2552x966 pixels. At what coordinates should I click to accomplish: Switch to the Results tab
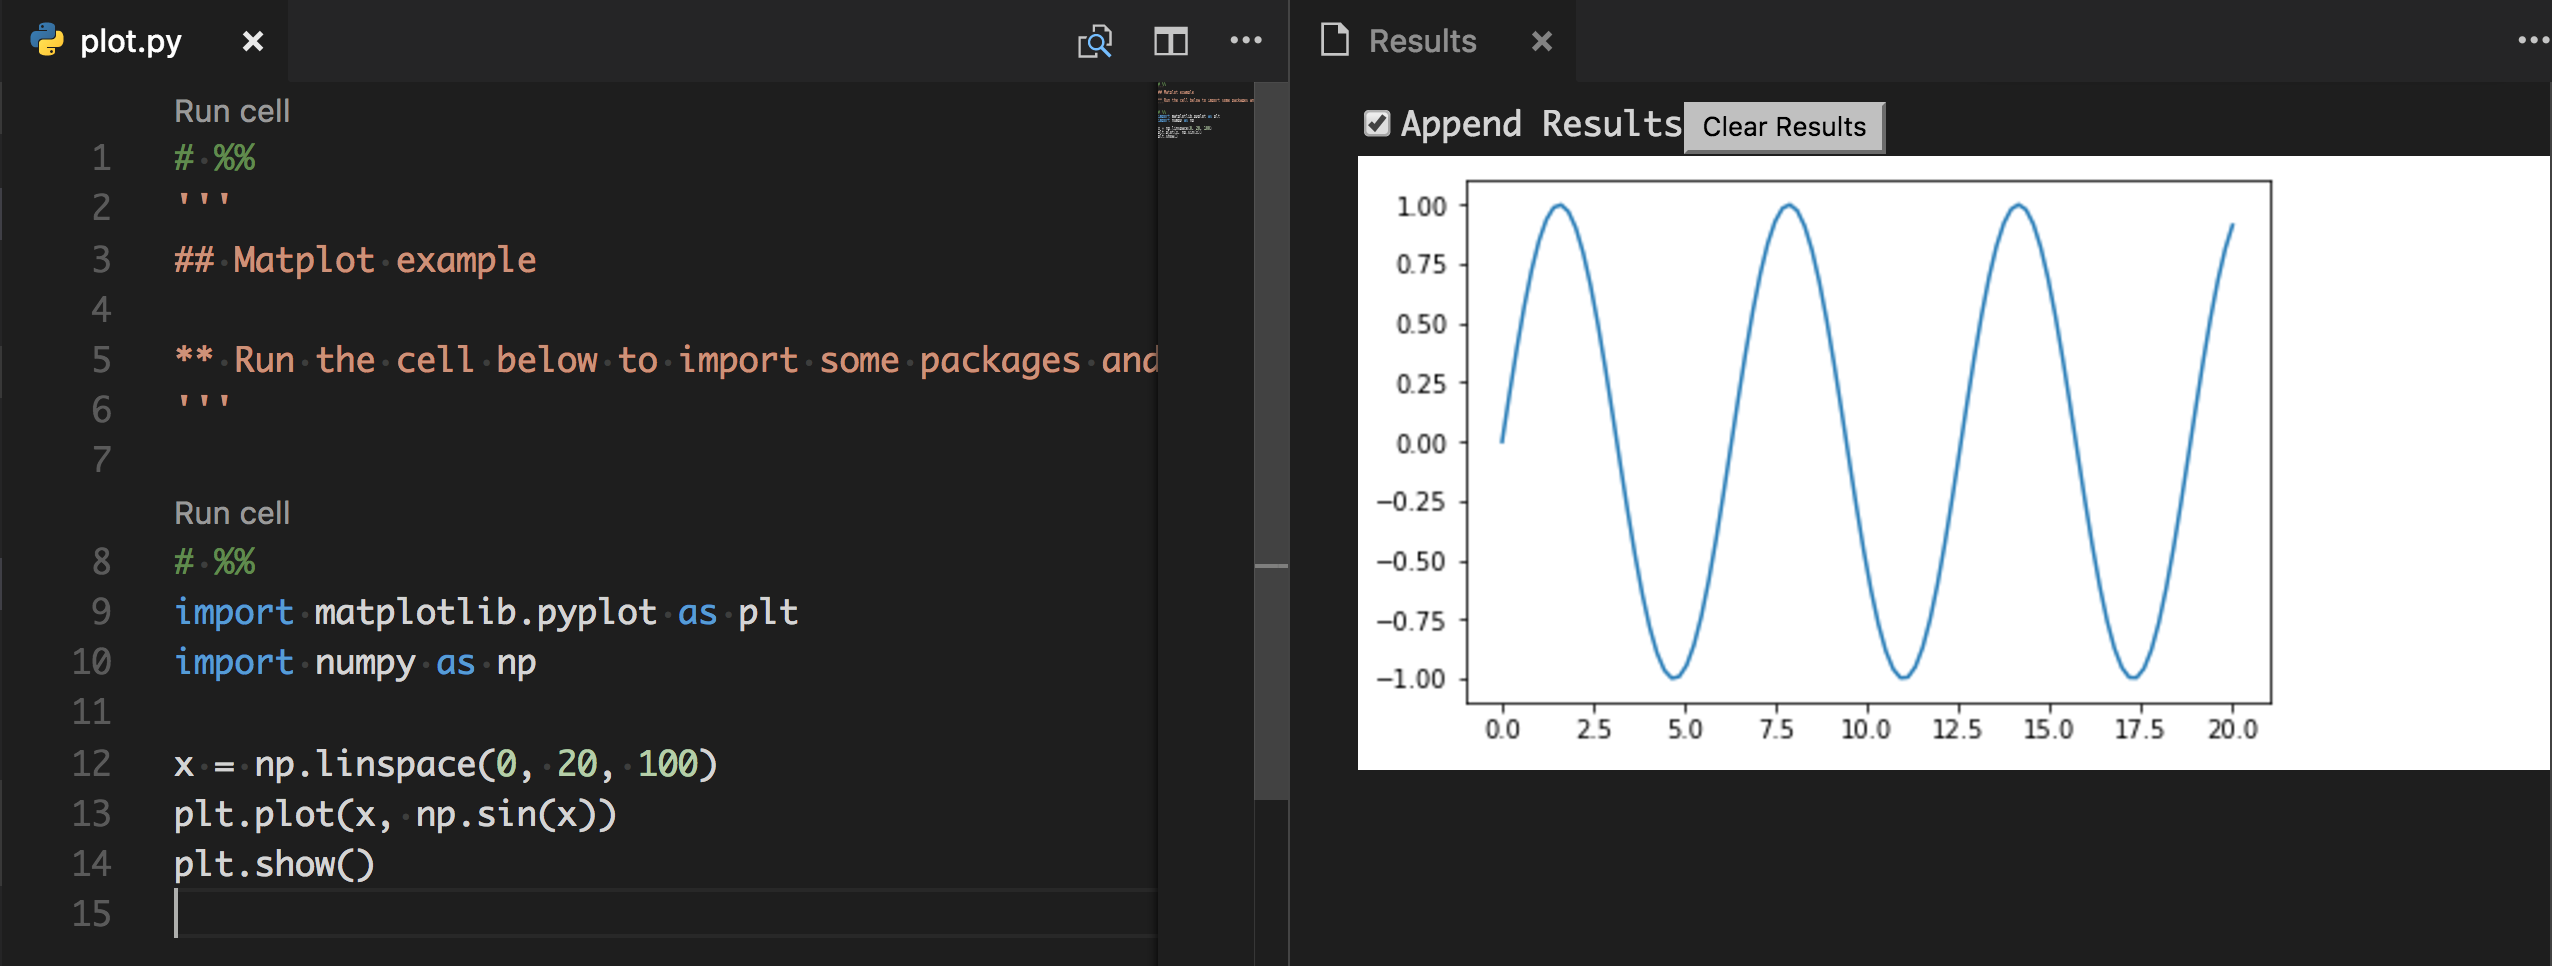click(1422, 41)
